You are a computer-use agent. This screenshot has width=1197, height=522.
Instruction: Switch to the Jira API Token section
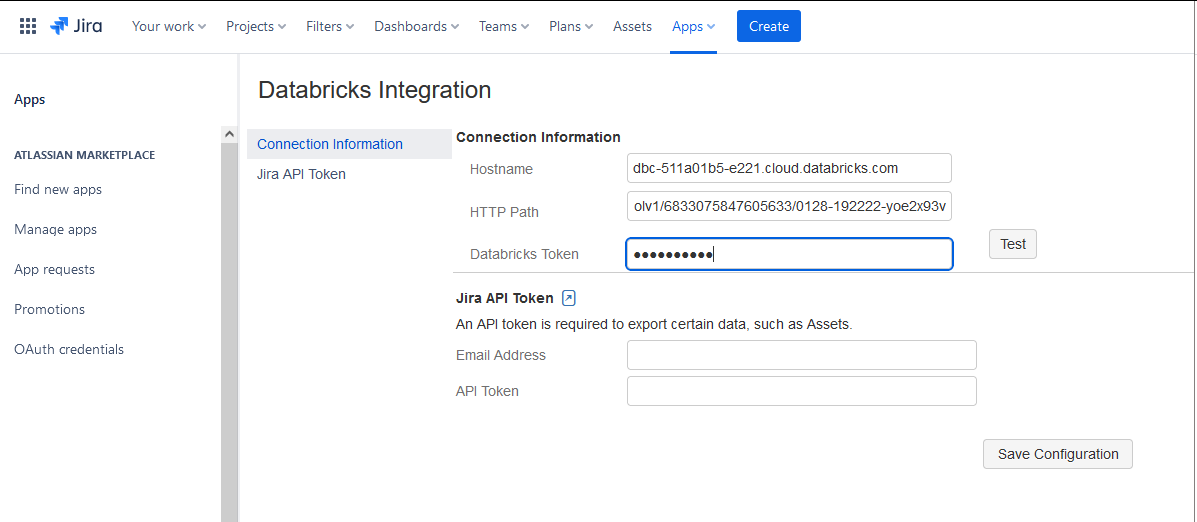pyautogui.click(x=301, y=174)
